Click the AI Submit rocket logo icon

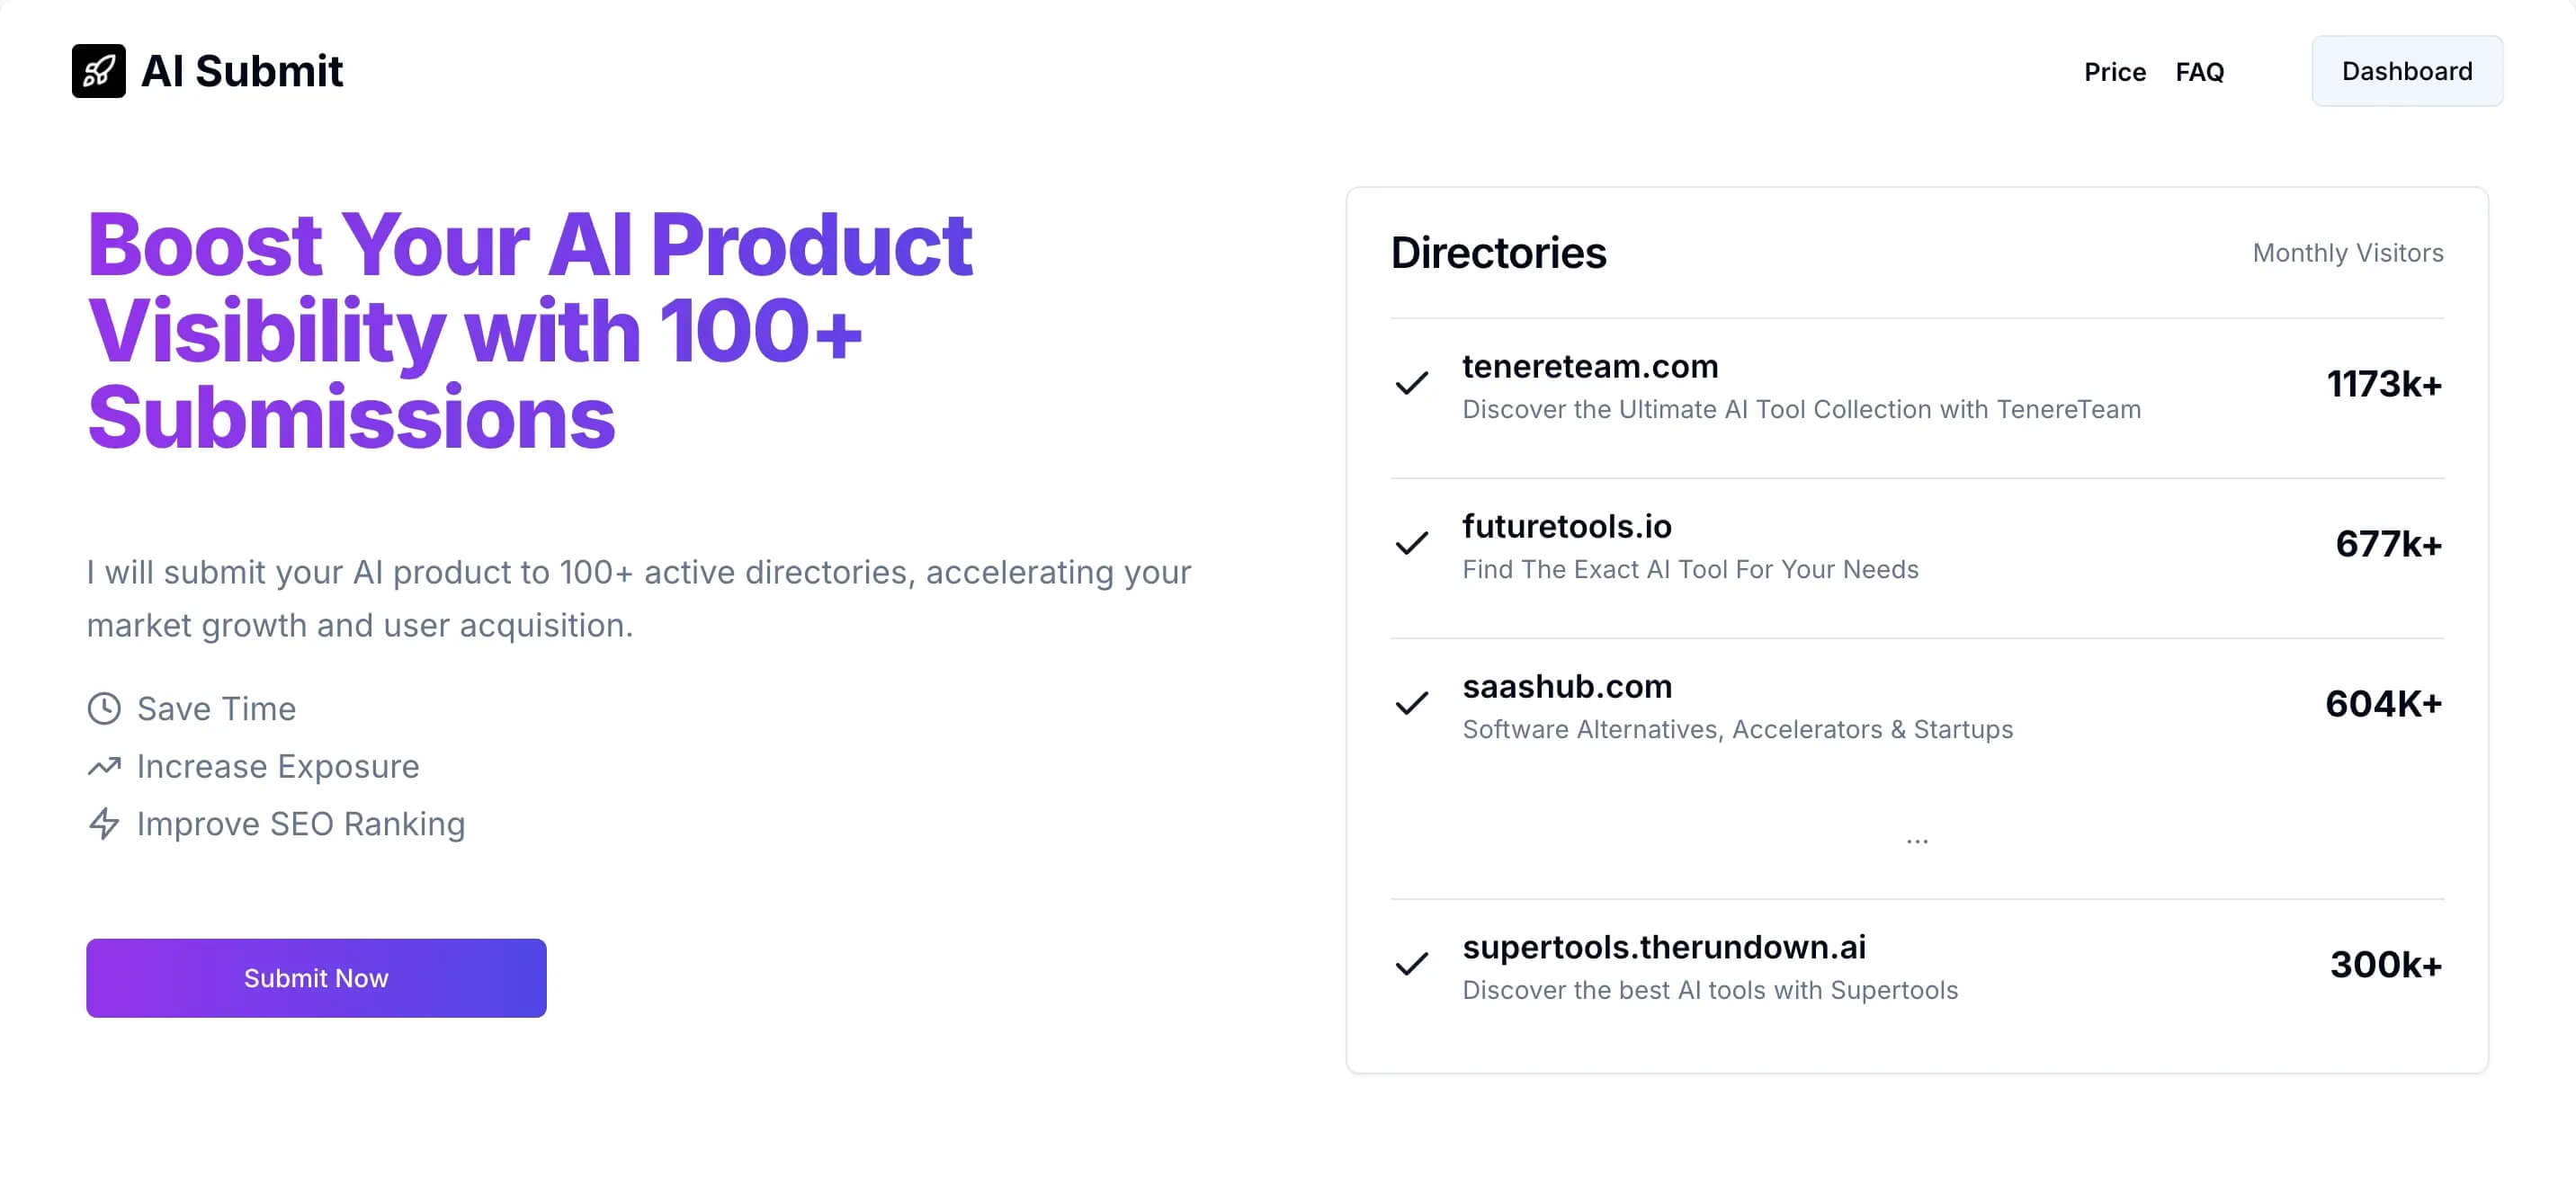pyautogui.click(x=99, y=70)
